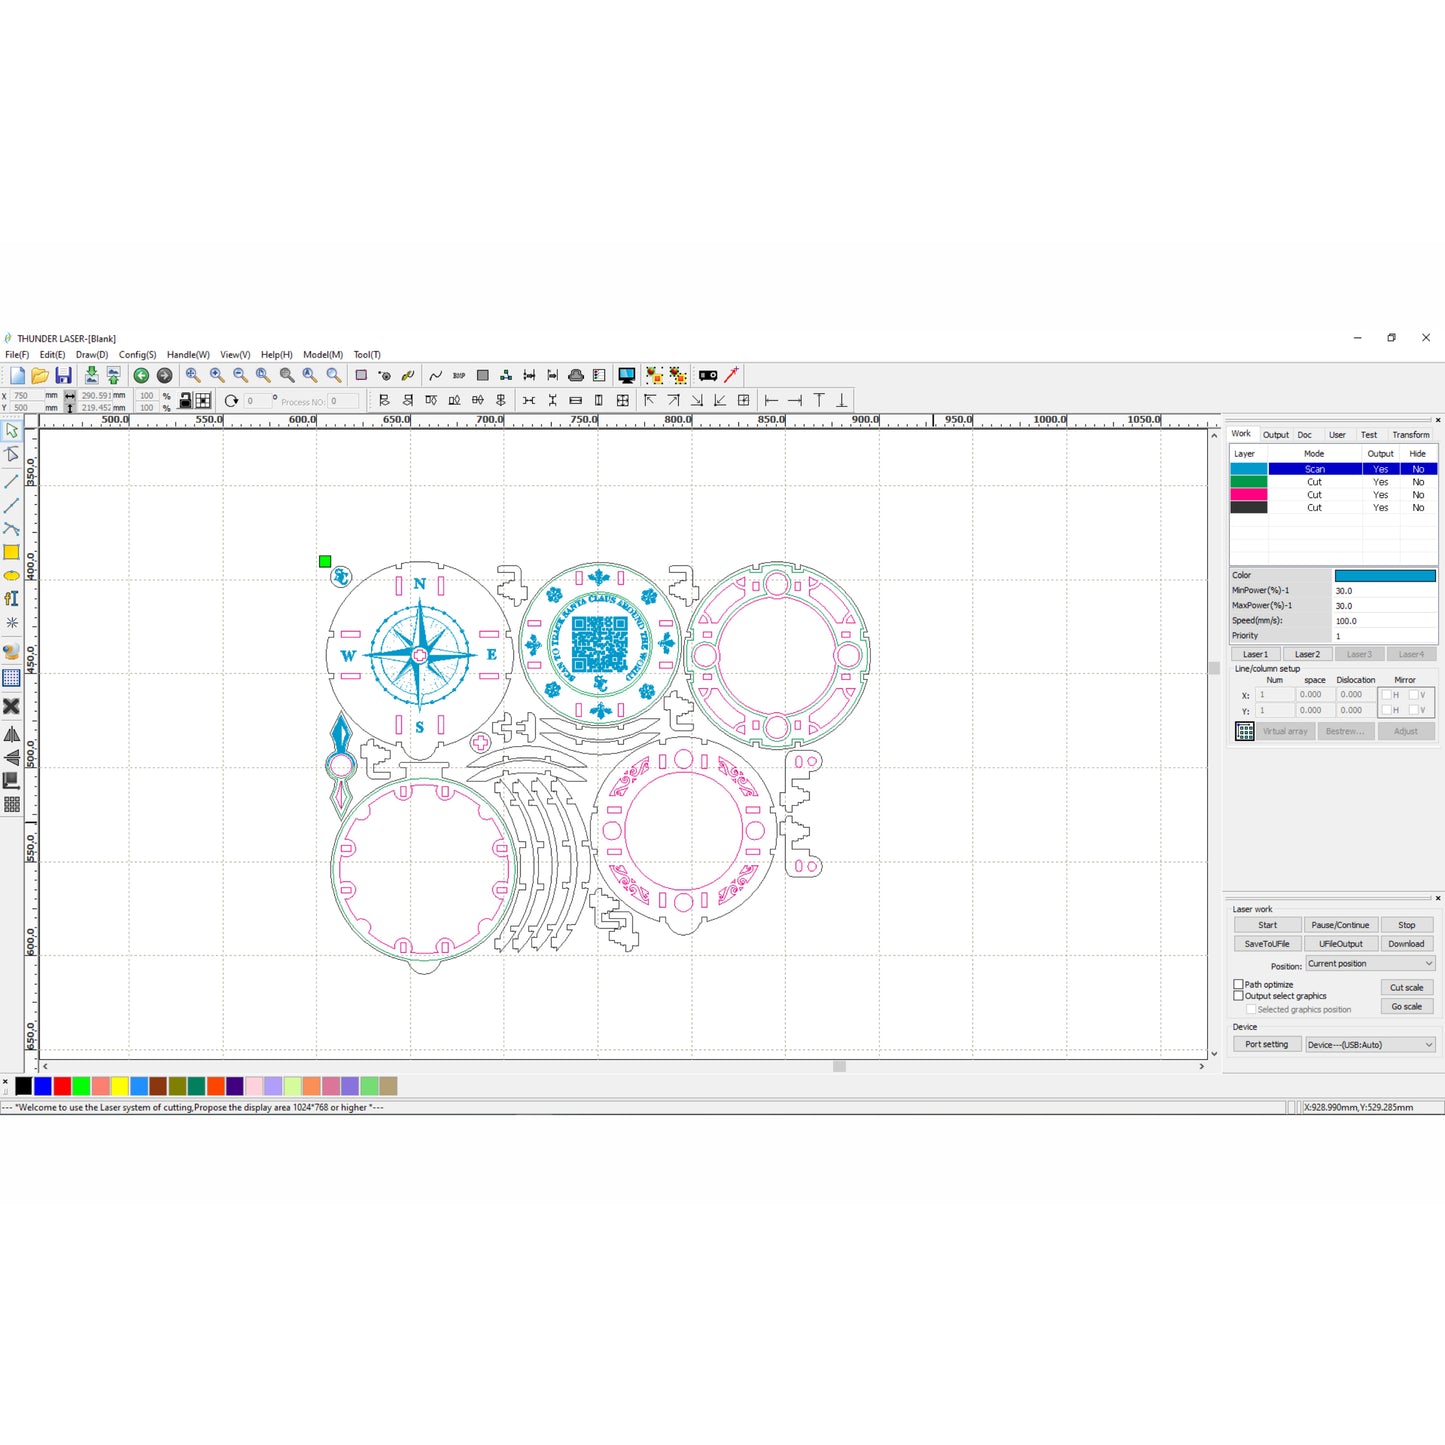This screenshot has width=1445, height=1445.
Task: Switch to the Laser2 tab
Action: (1307, 654)
